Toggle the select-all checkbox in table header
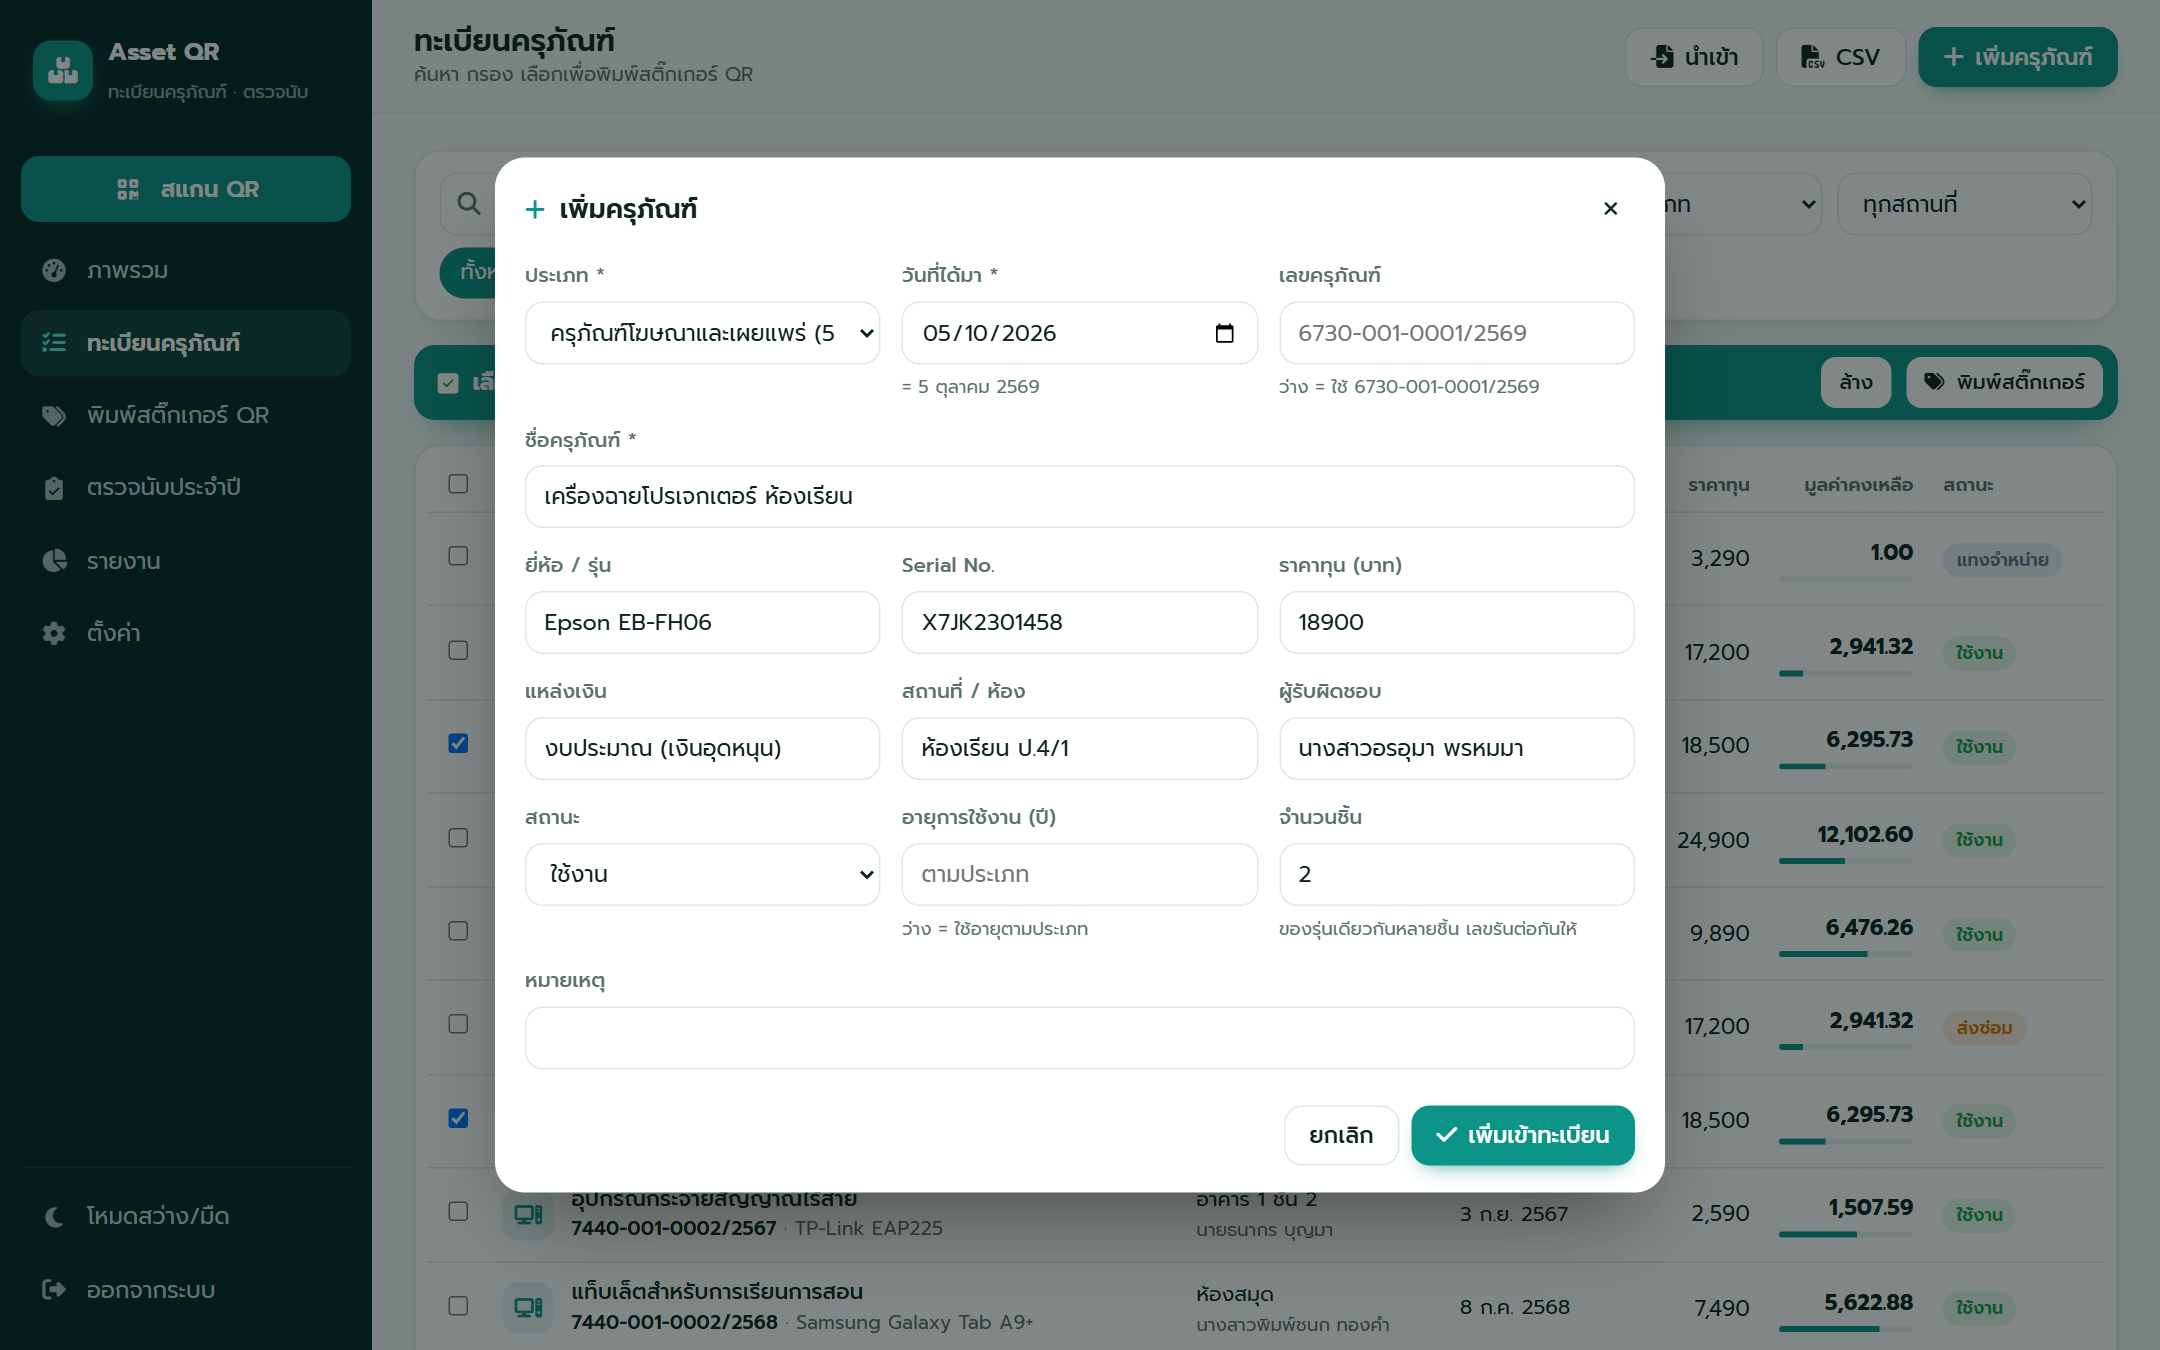The height and width of the screenshot is (1350, 2160). (x=458, y=484)
